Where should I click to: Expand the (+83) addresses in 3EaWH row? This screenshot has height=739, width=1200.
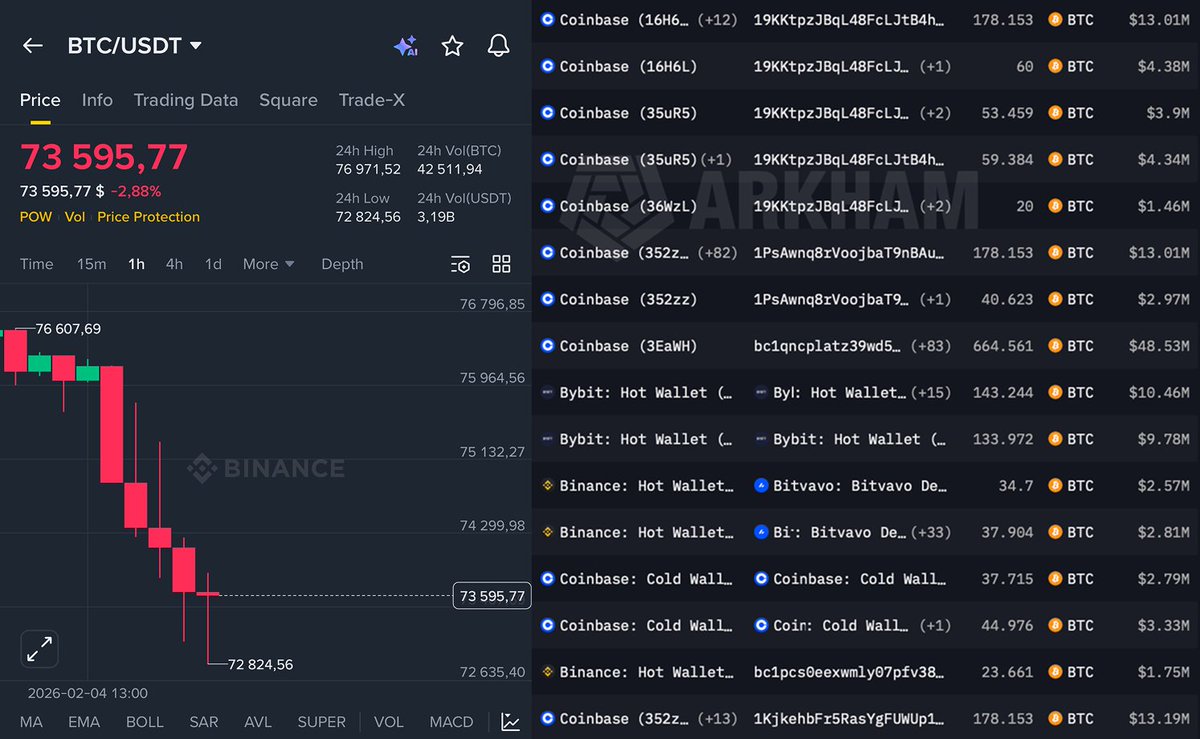click(x=931, y=346)
